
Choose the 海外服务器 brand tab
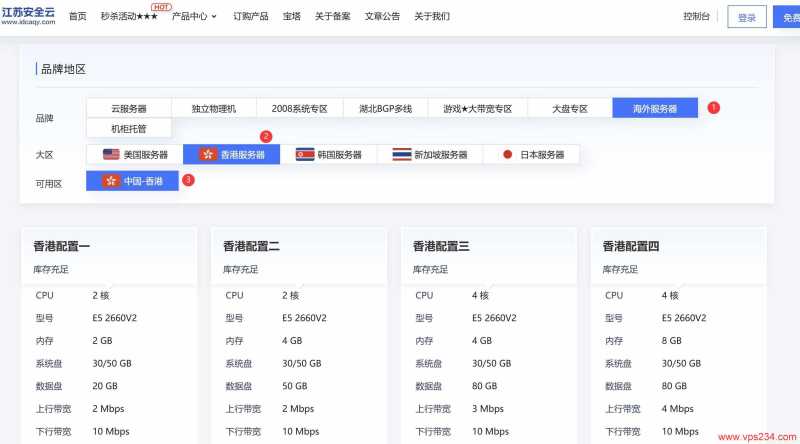coord(655,108)
